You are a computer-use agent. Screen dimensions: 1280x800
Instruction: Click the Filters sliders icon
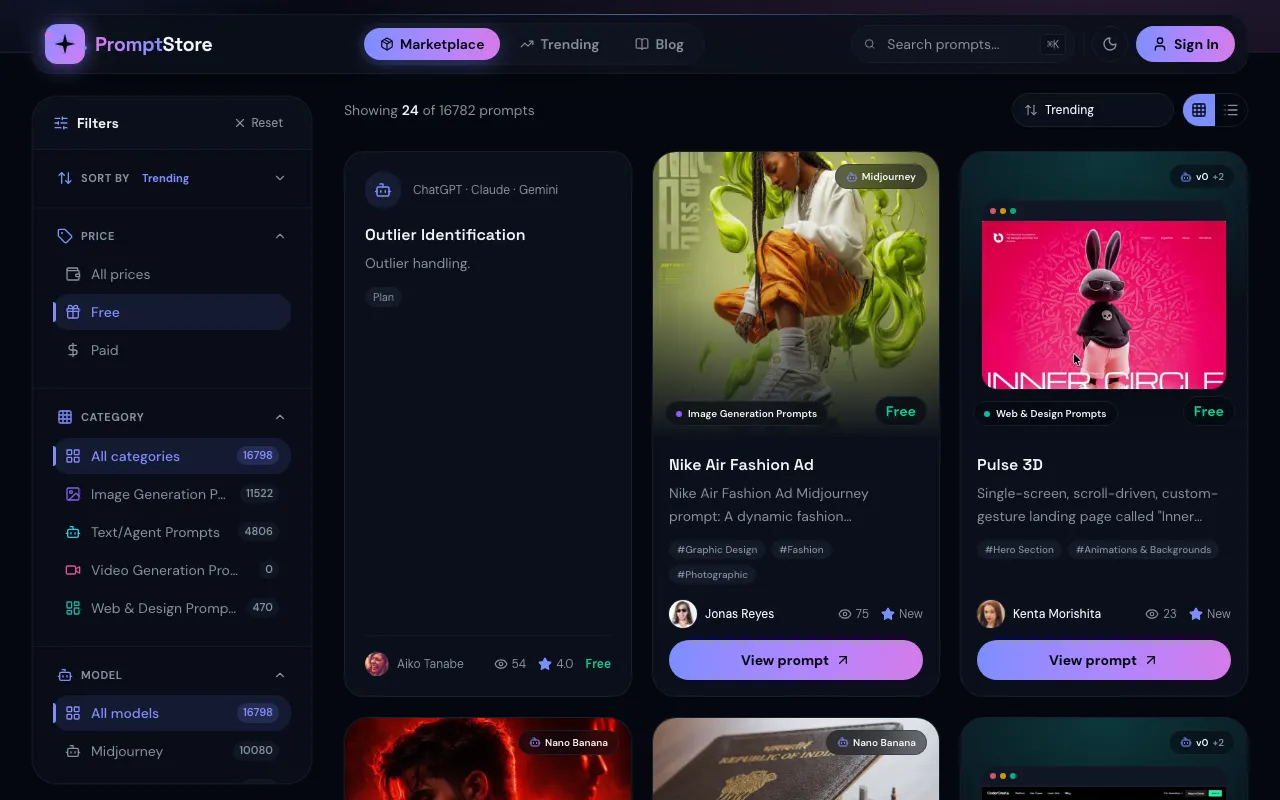(x=61, y=123)
